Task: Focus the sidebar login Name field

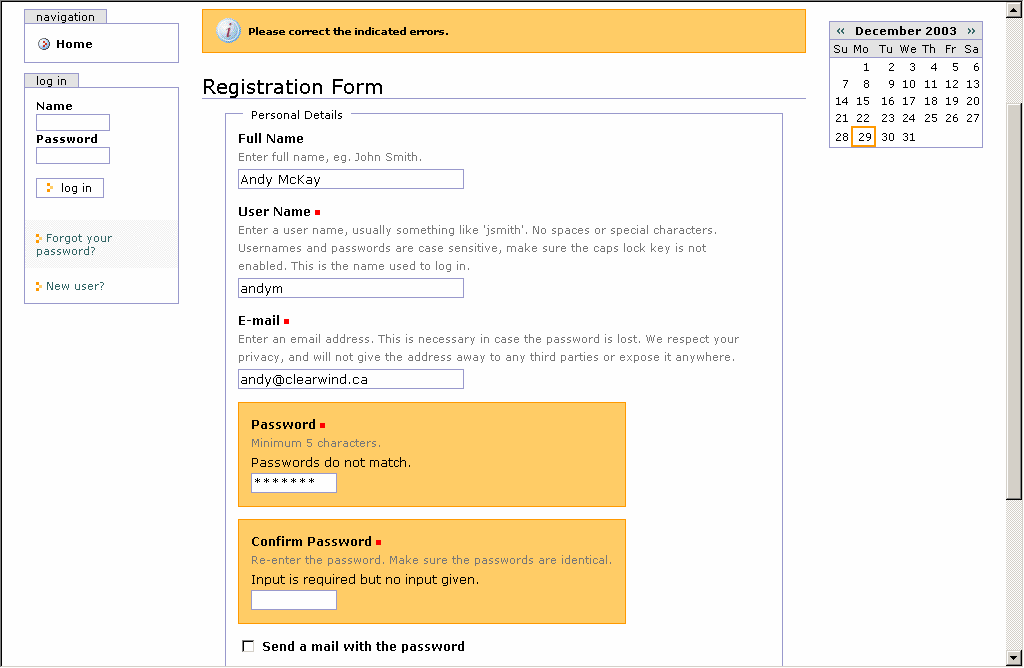Action: [x=72, y=123]
